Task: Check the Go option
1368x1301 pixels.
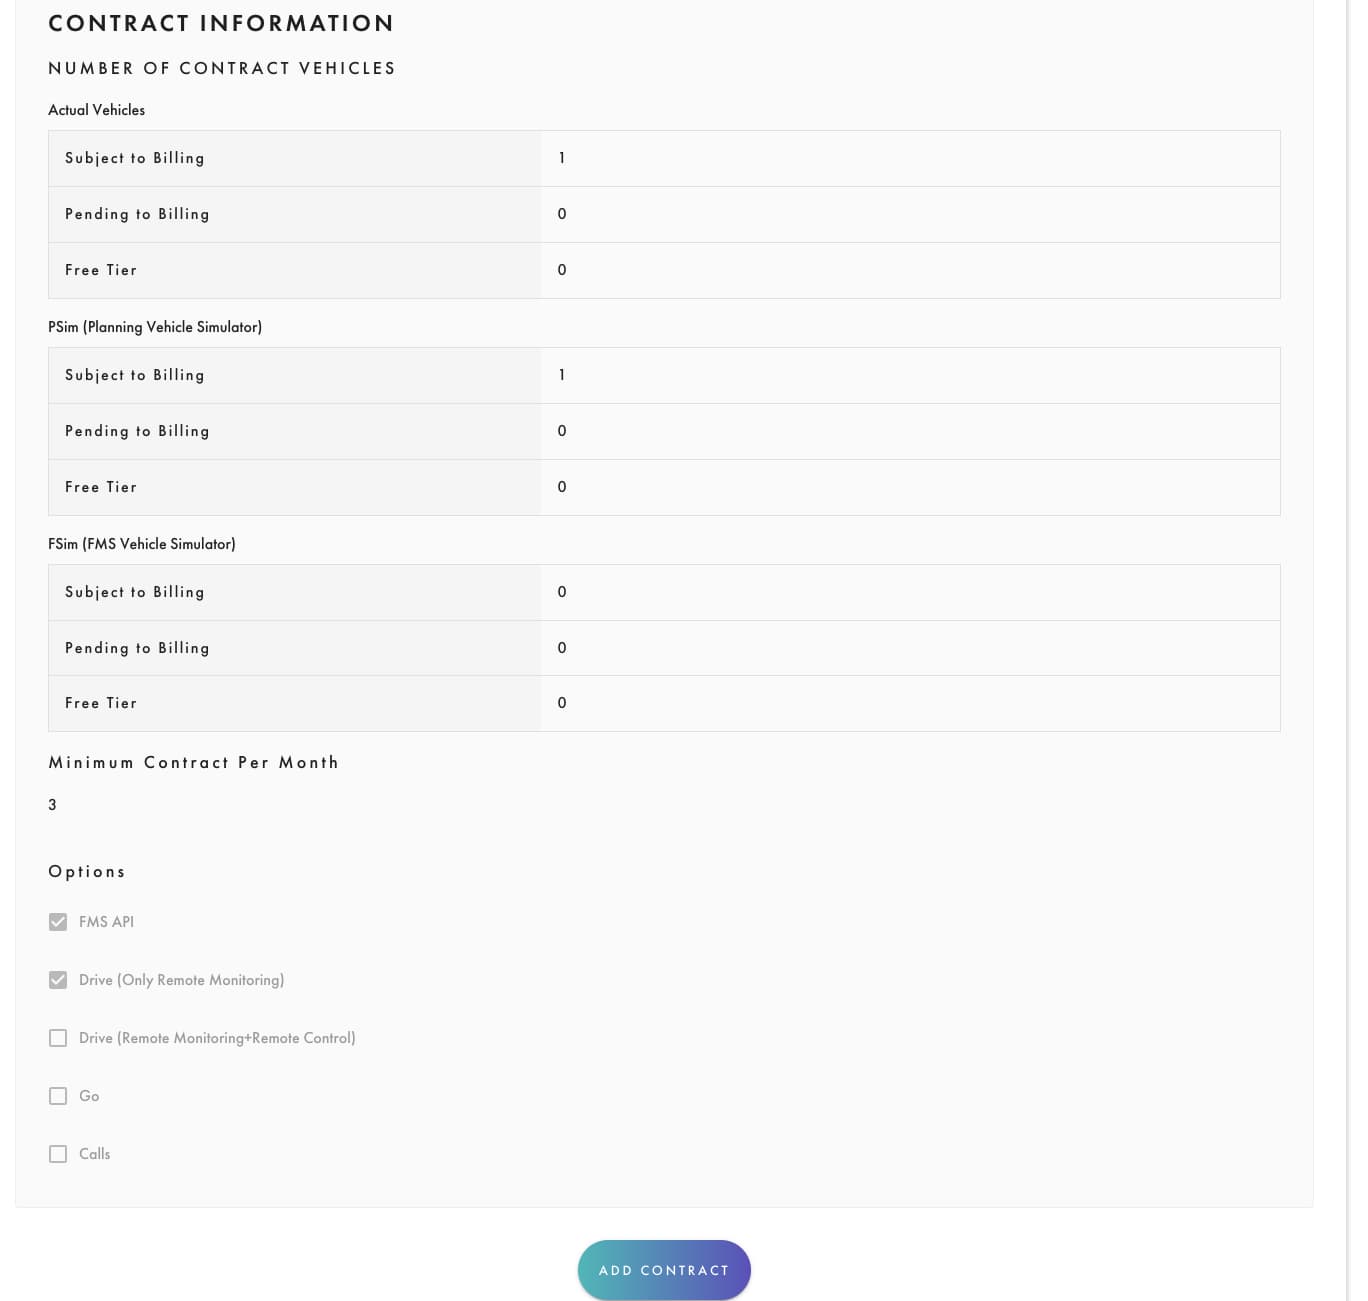Action: coord(58,1096)
